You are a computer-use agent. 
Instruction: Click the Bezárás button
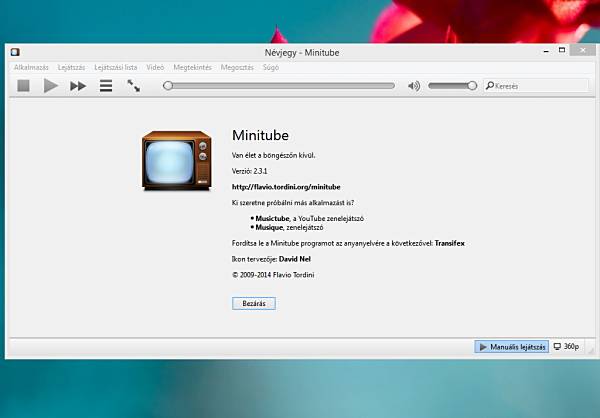pos(254,304)
